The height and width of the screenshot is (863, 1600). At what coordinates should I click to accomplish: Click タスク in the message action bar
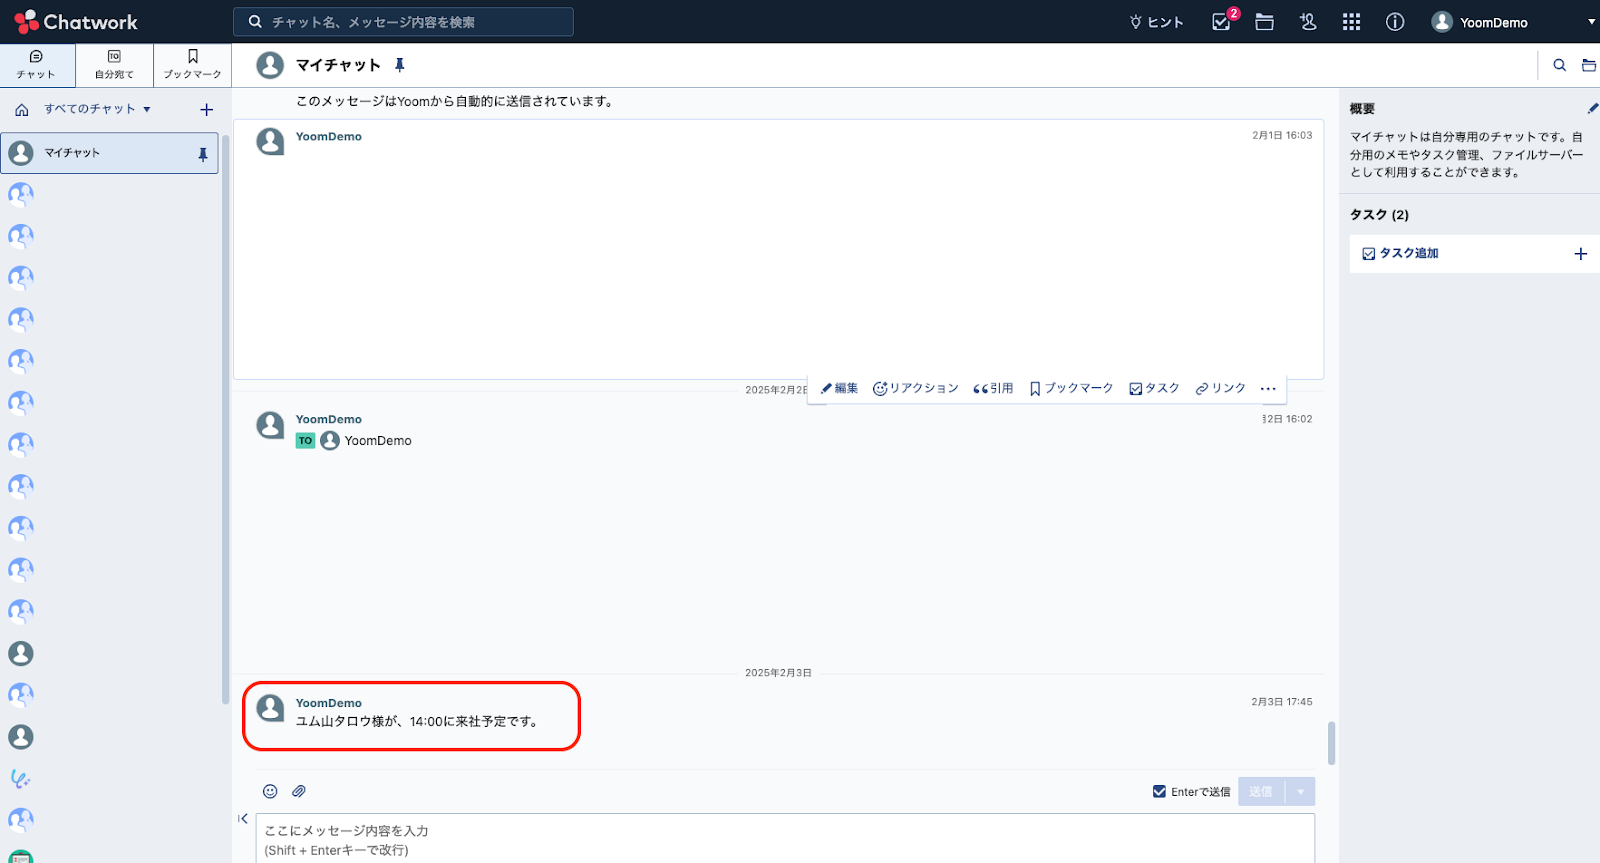click(x=1154, y=388)
